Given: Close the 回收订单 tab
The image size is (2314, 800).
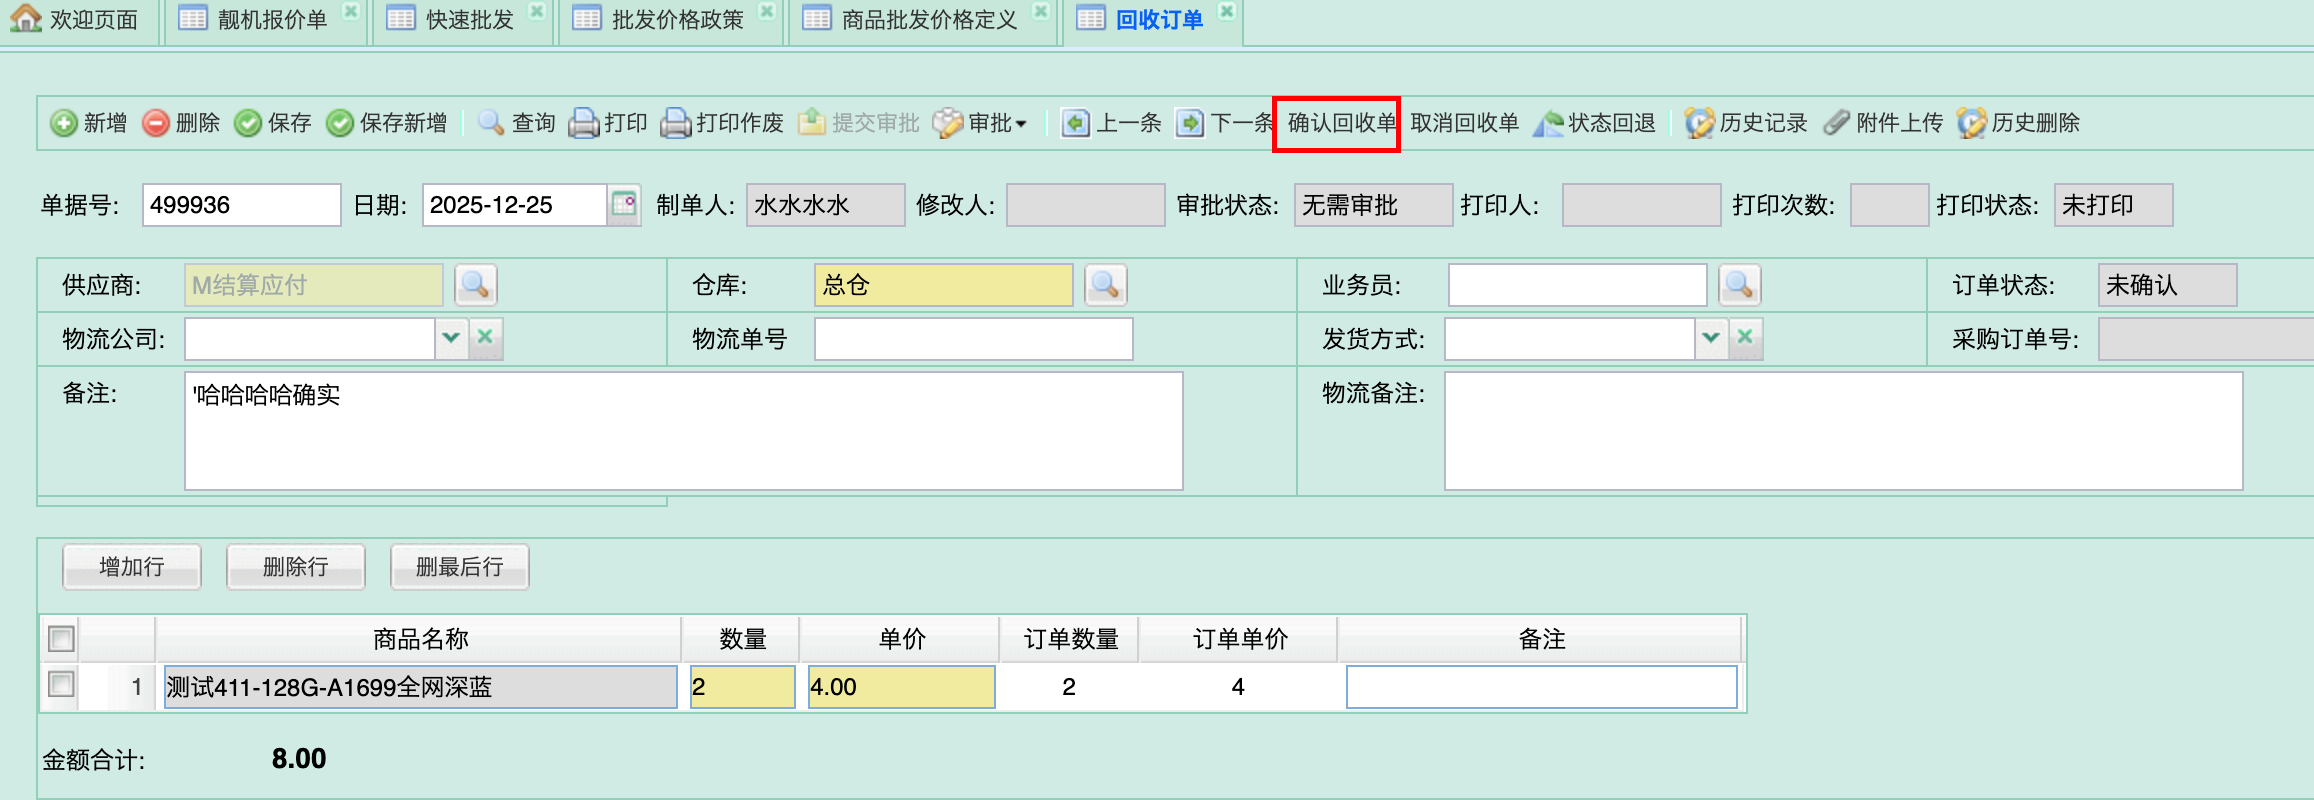Looking at the screenshot, I should point(1227,11).
